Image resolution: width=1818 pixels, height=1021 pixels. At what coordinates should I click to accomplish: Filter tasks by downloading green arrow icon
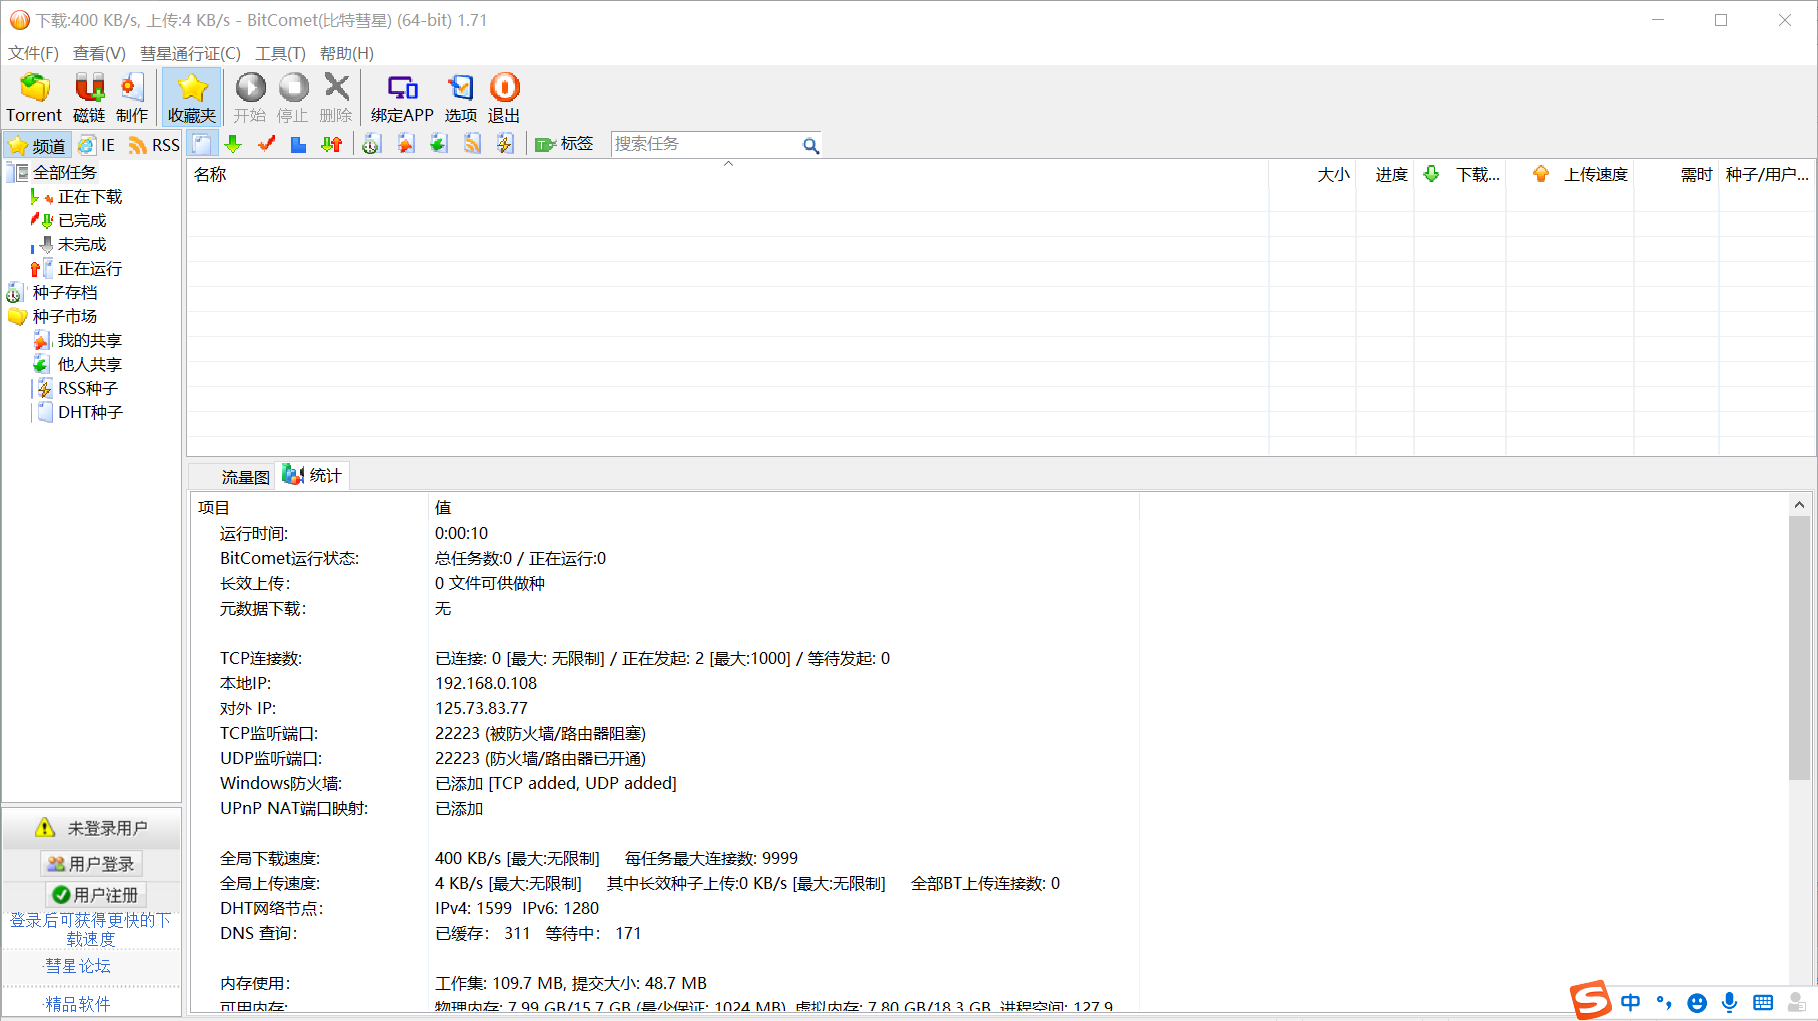[x=233, y=144]
